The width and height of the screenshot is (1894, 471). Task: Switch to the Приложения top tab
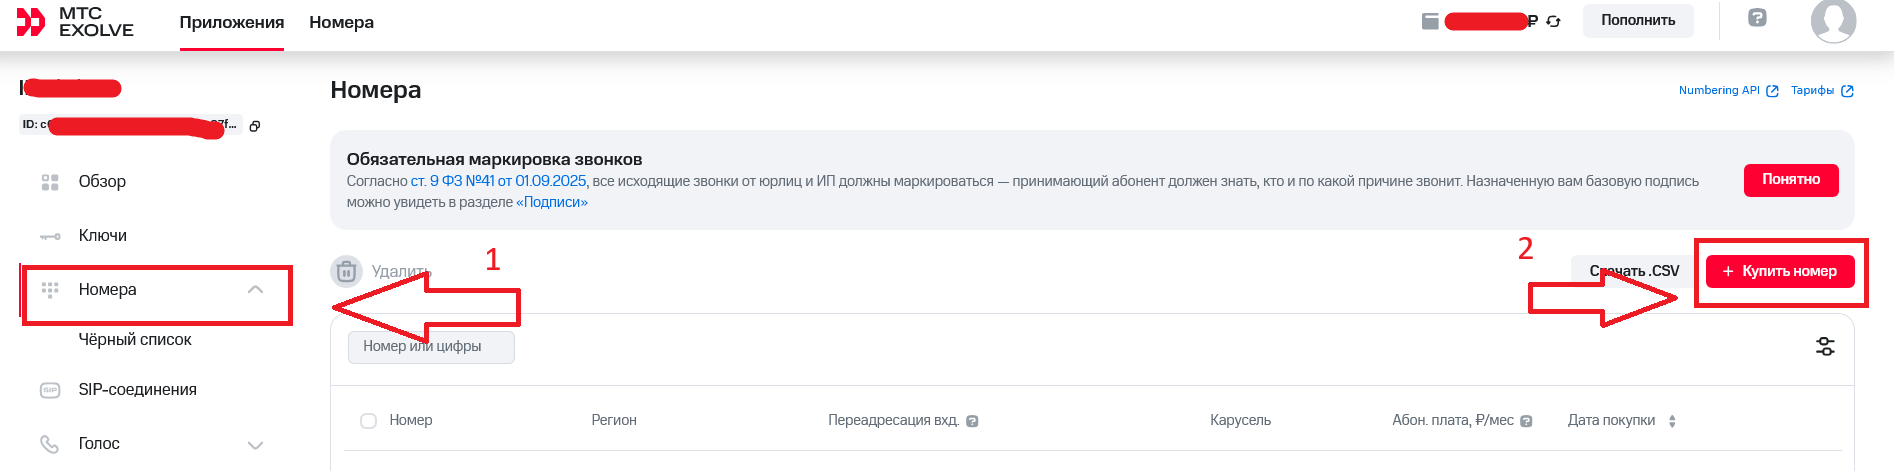pyautogui.click(x=232, y=22)
